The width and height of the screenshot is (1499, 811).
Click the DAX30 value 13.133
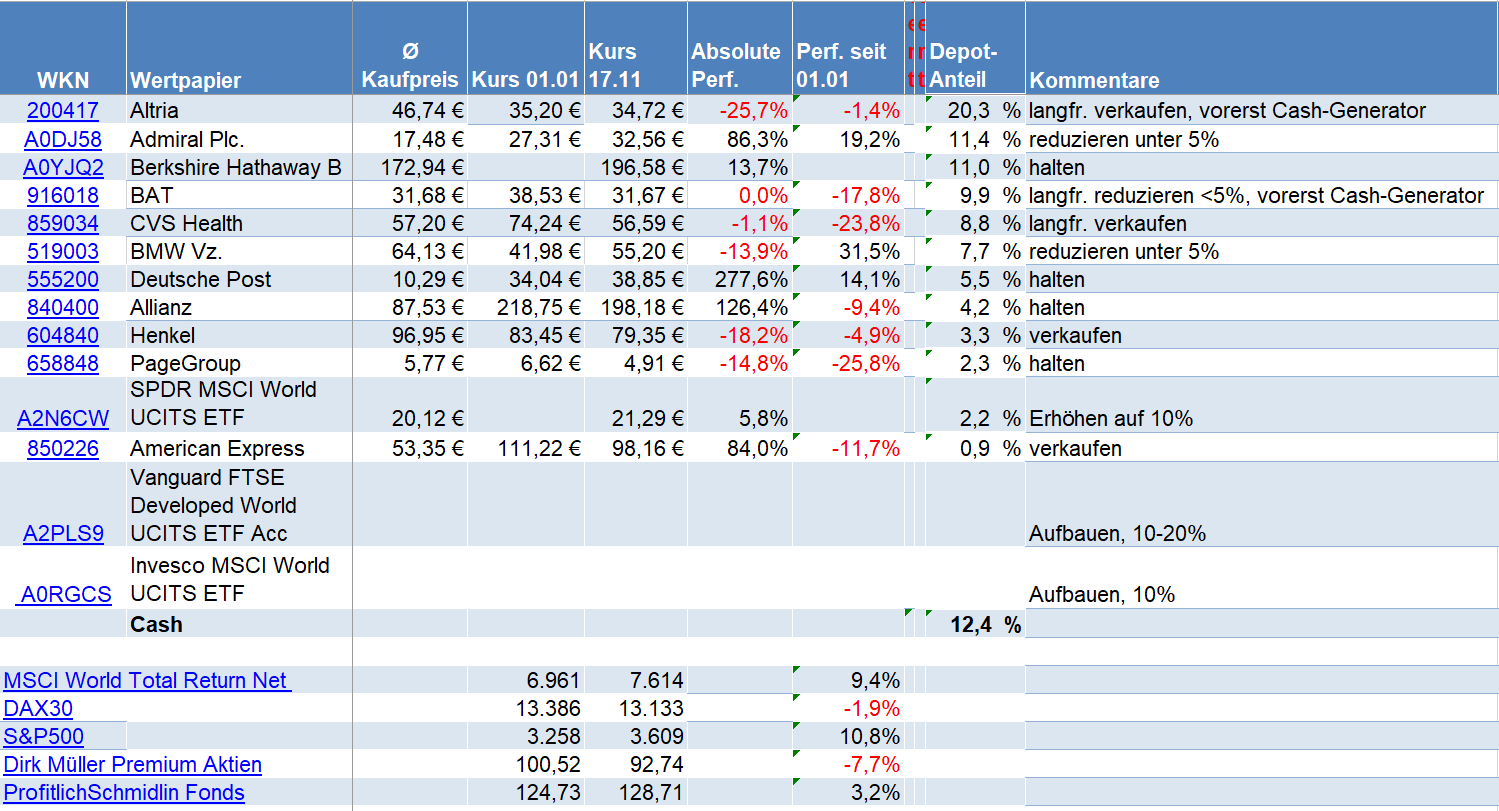pyautogui.click(x=651, y=709)
